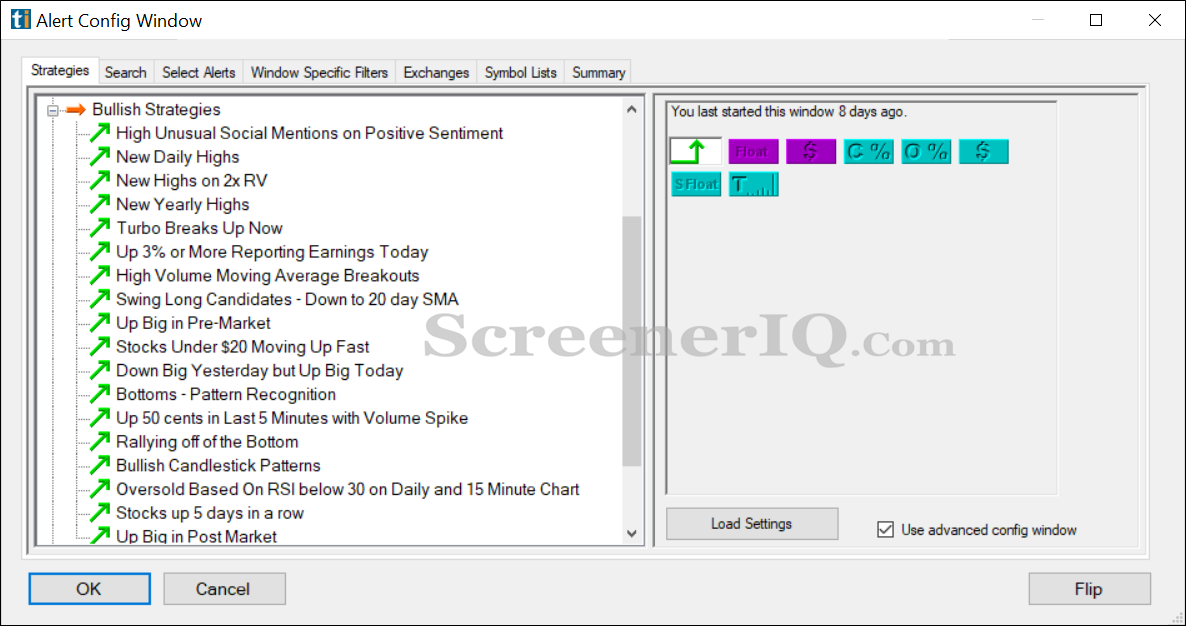Select the purple dollar sign filter icon
1186x626 pixels.
click(811, 151)
